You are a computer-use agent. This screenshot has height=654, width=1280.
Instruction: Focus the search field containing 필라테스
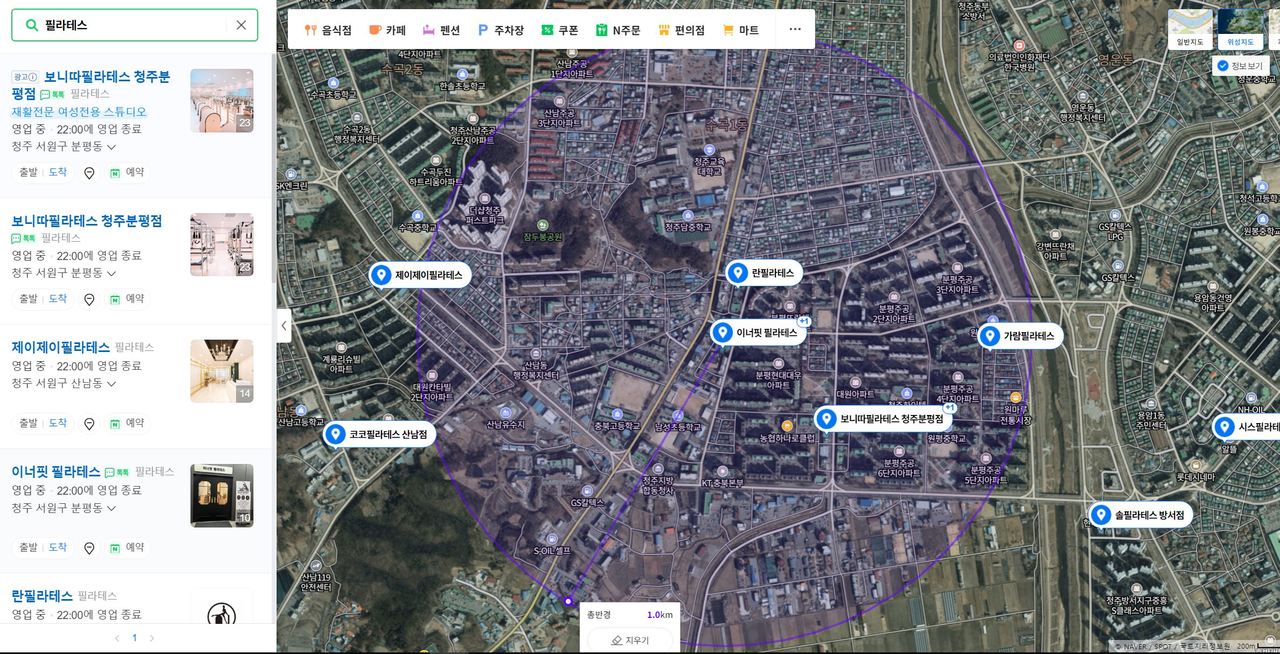pyautogui.click(x=134, y=25)
